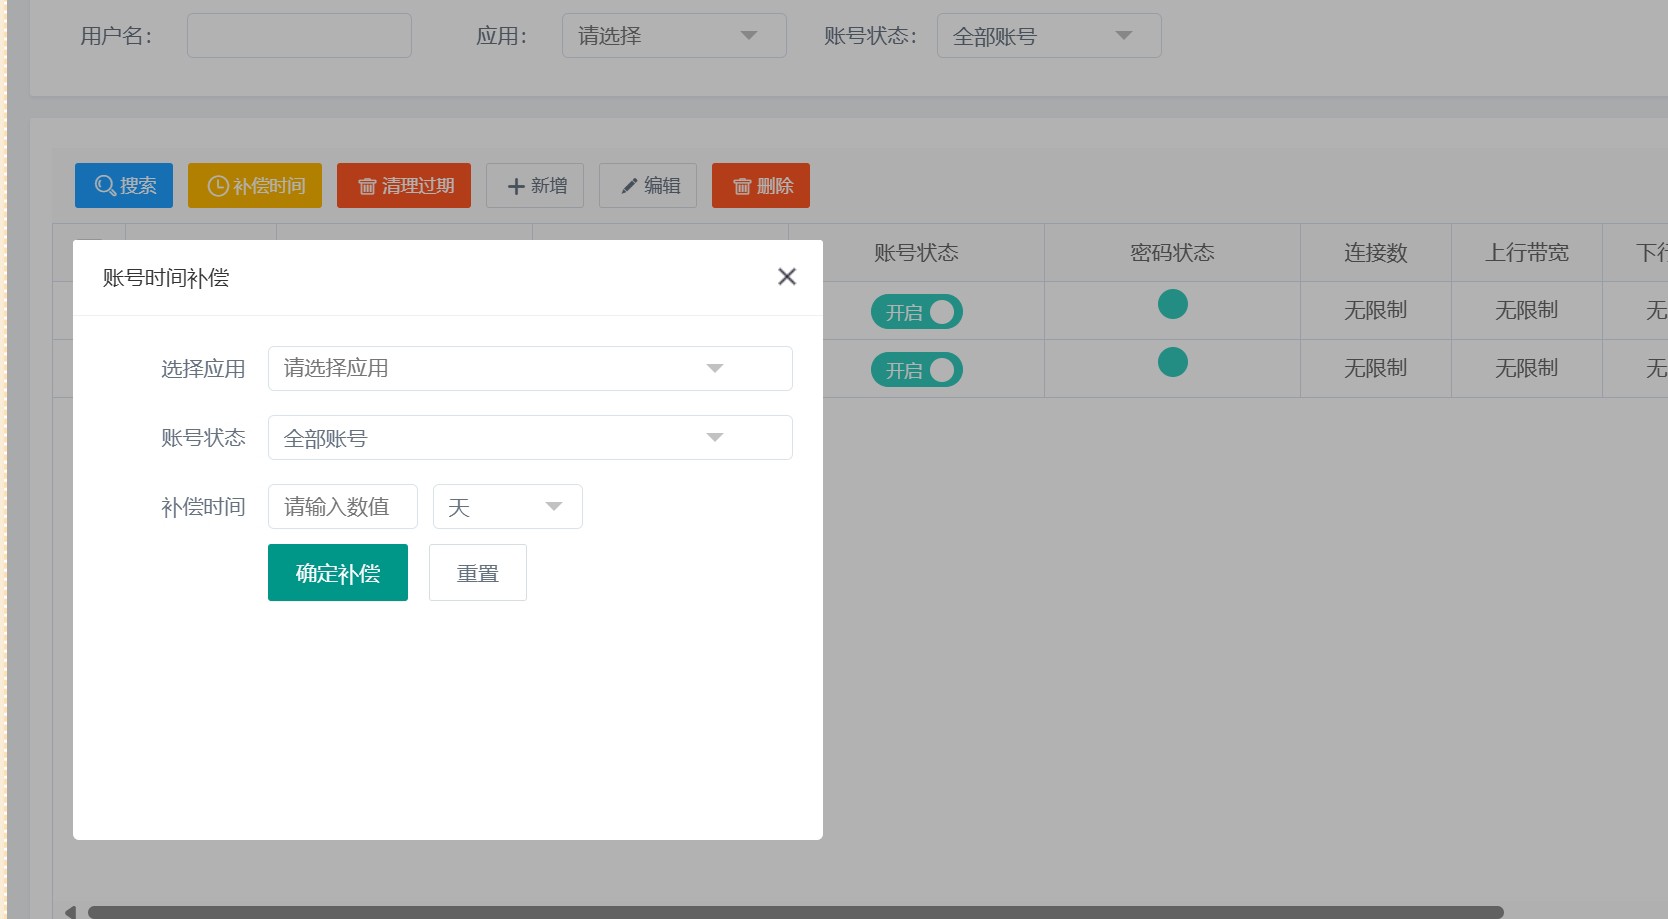Open the 天 time unit dropdown
This screenshot has height=919, width=1668.
point(507,507)
